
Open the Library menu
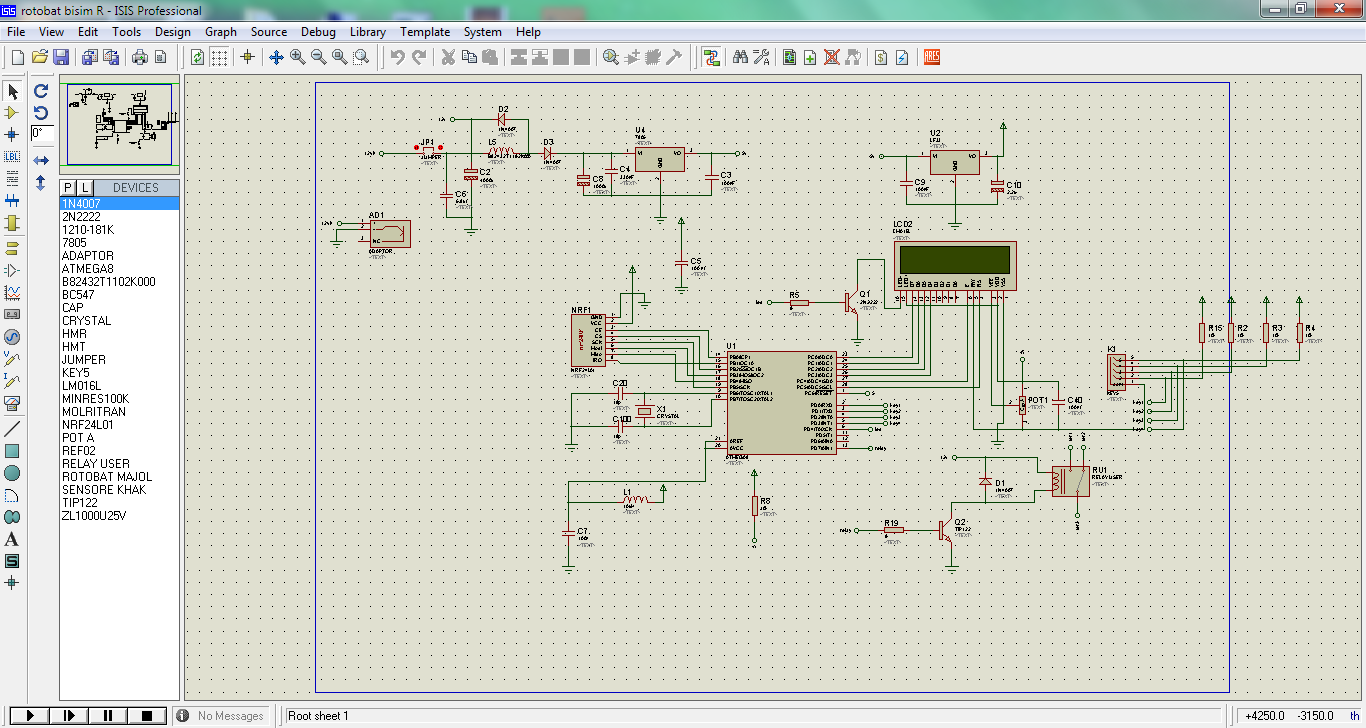click(367, 32)
